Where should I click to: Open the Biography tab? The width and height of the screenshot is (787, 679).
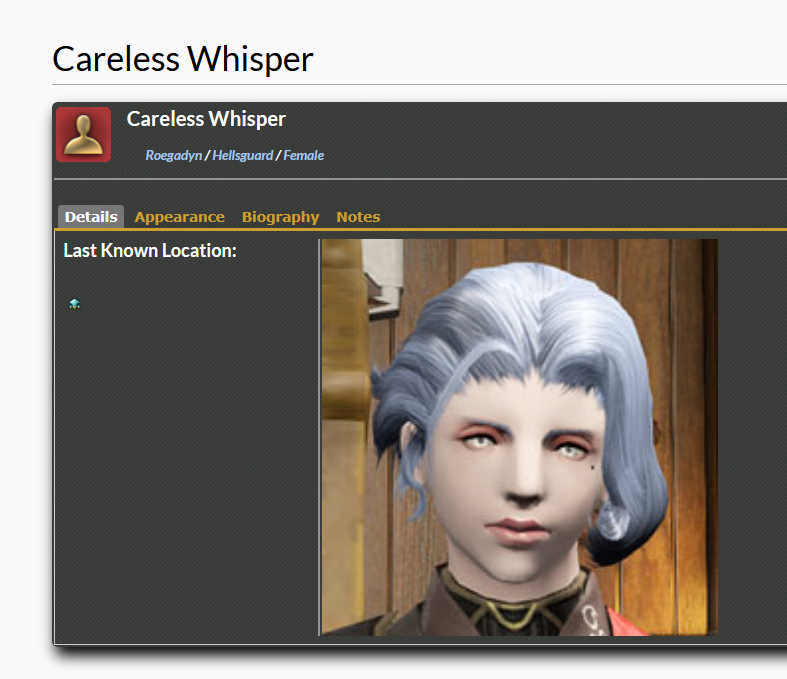pos(280,217)
